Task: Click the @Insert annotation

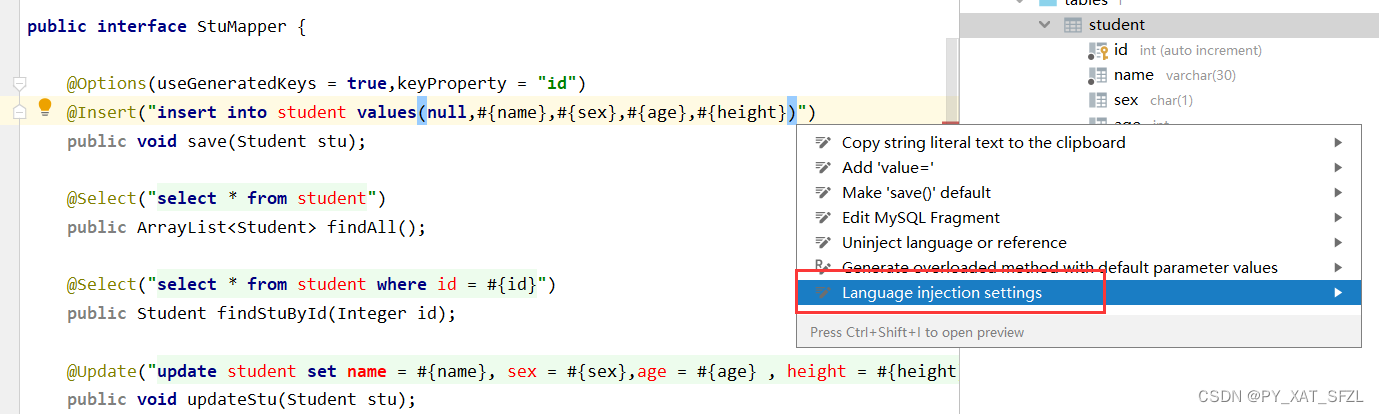Action: [x=102, y=113]
